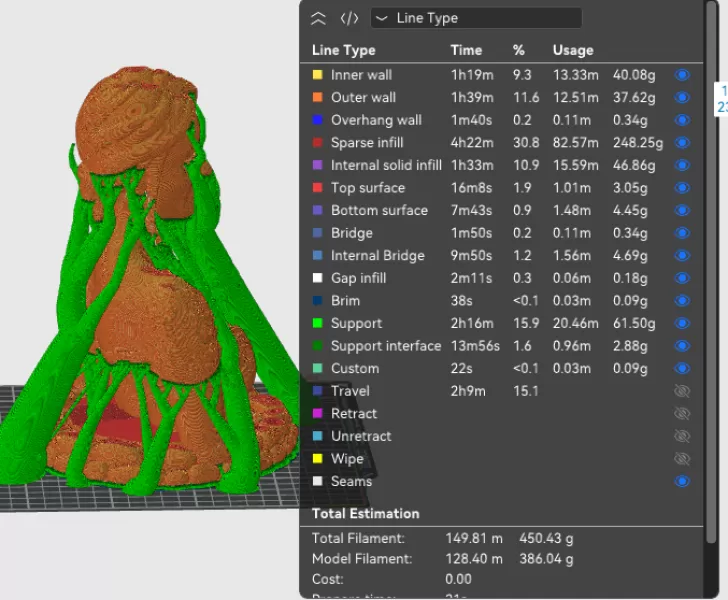
Task: Open the Line Type view dropdown
Action: click(476, 18)
